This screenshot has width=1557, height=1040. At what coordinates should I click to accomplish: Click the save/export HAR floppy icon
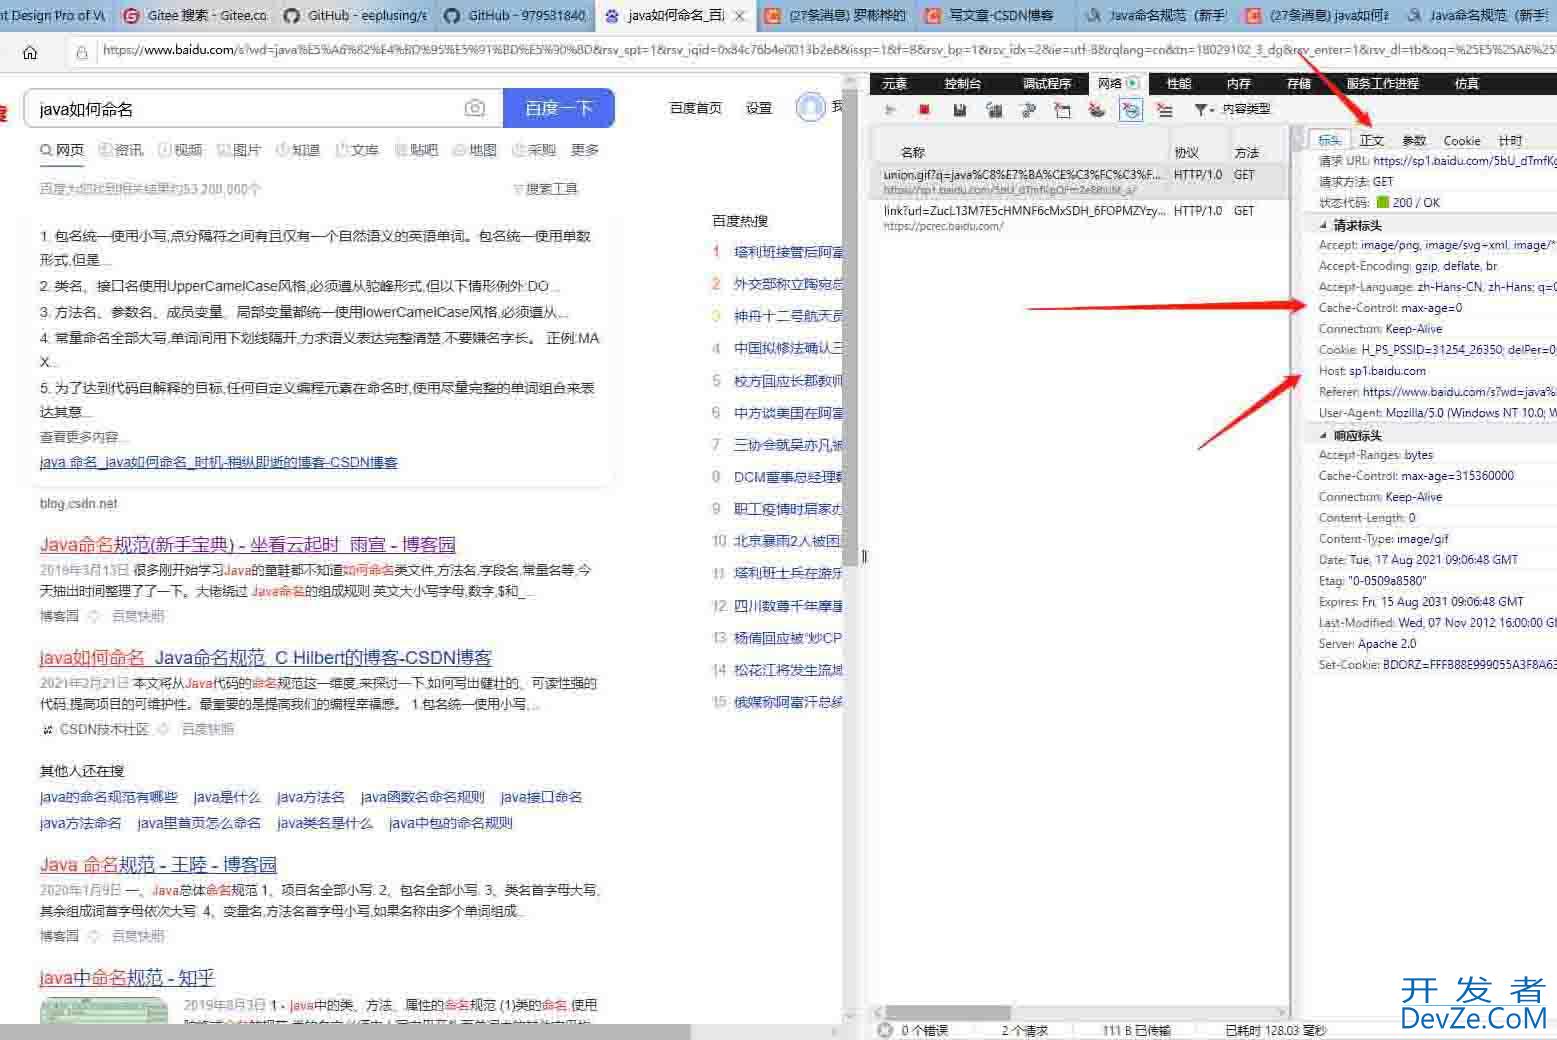(959, 110)
